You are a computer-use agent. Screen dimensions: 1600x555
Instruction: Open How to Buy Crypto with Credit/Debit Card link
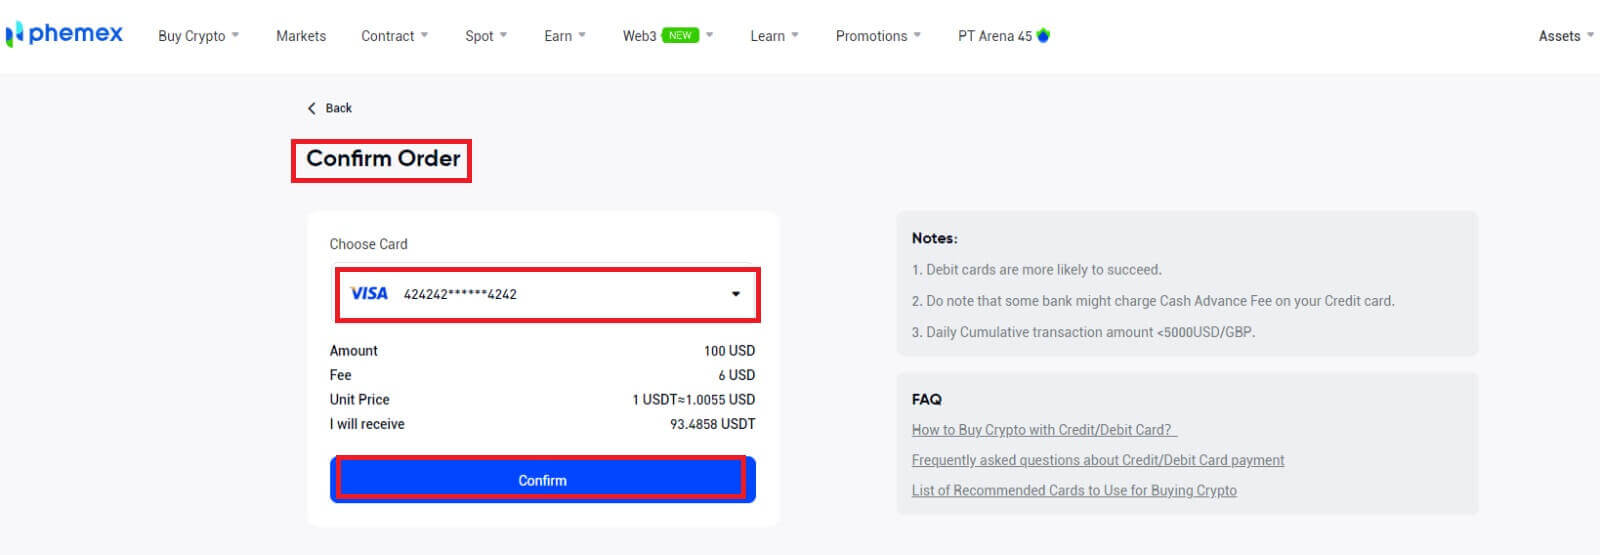click(x=1043, y=430)
